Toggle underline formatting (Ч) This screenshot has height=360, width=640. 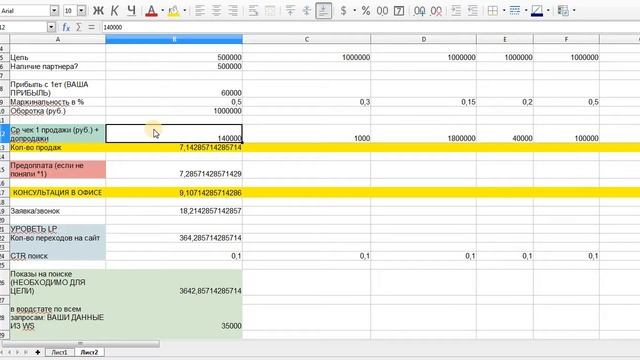[x=131, y=11]
